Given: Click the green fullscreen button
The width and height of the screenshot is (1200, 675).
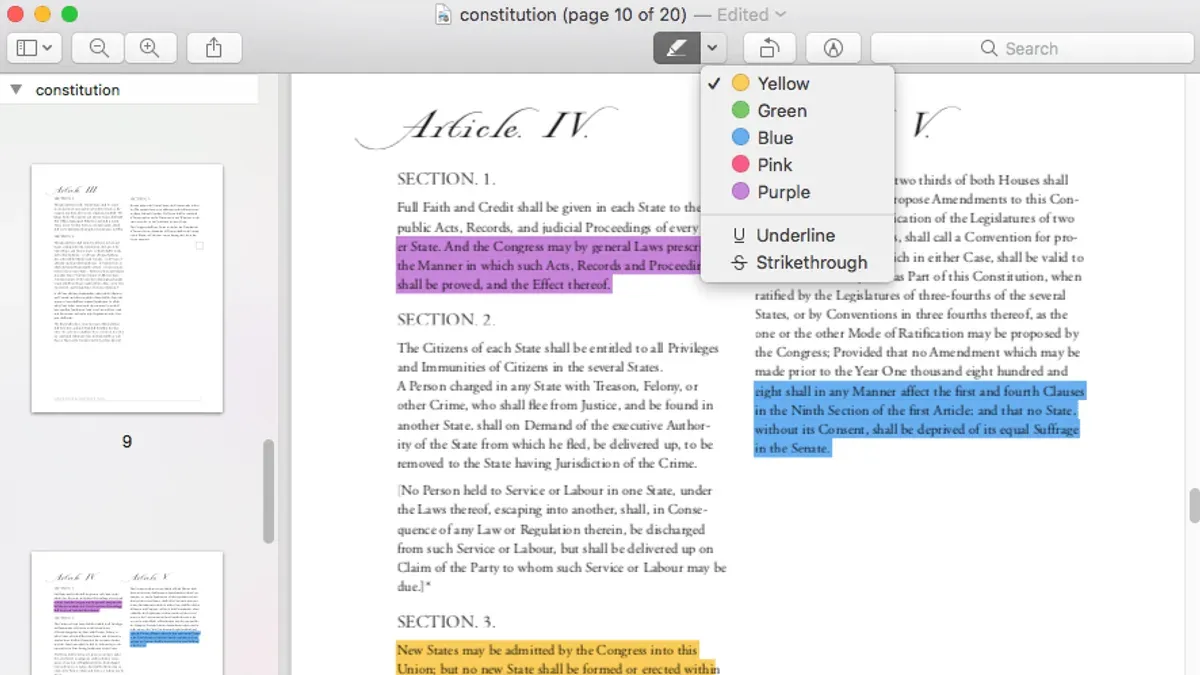Looking at the screenshot, I should pyautogui.click(x=69, y=14).
